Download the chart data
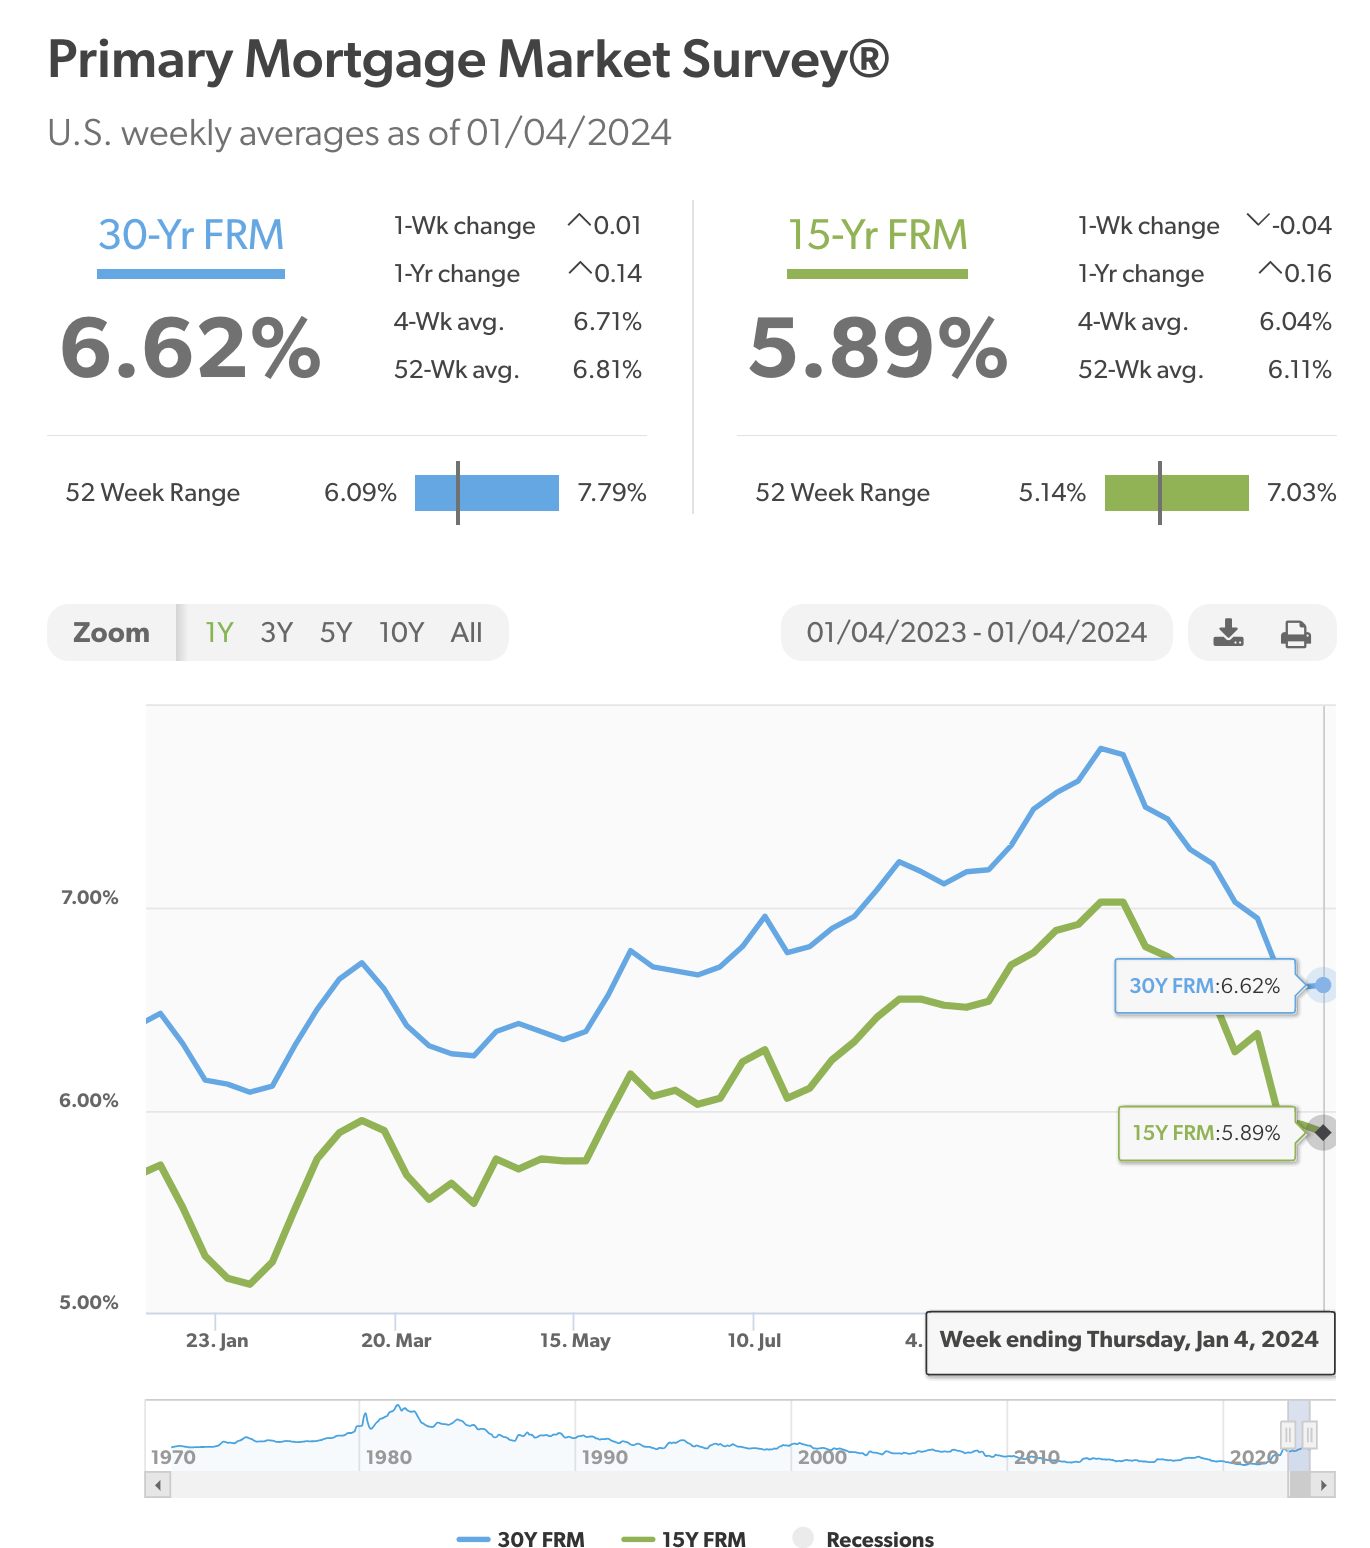 (1228, 633)
